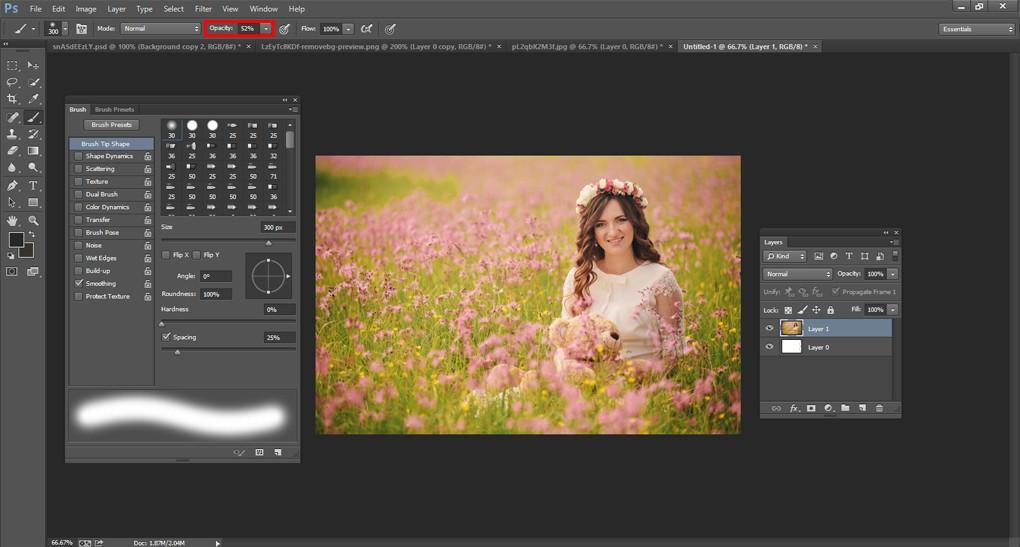
Task: Open the layer blend mode dropdown
Action: point(798,274)
